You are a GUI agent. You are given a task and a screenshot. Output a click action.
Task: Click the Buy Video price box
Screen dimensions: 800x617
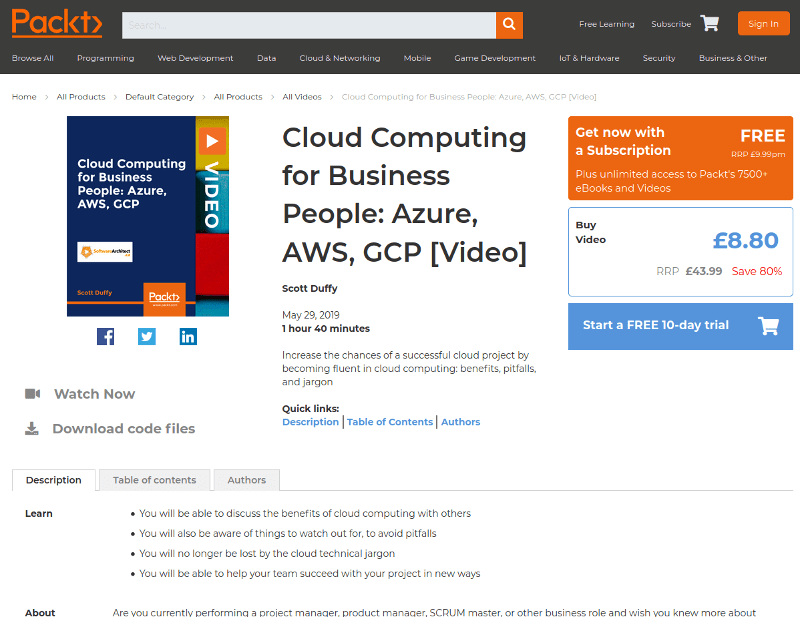pos(680,252)
